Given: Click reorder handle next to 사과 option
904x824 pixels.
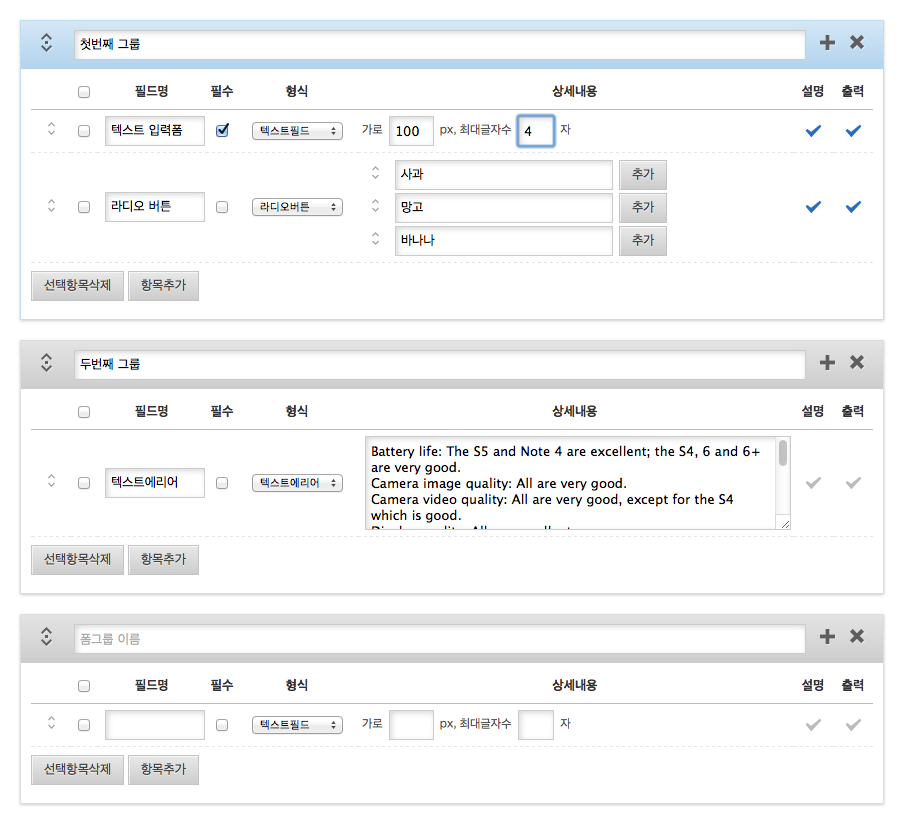Looking at the screenshot, I should coord(375,174).
